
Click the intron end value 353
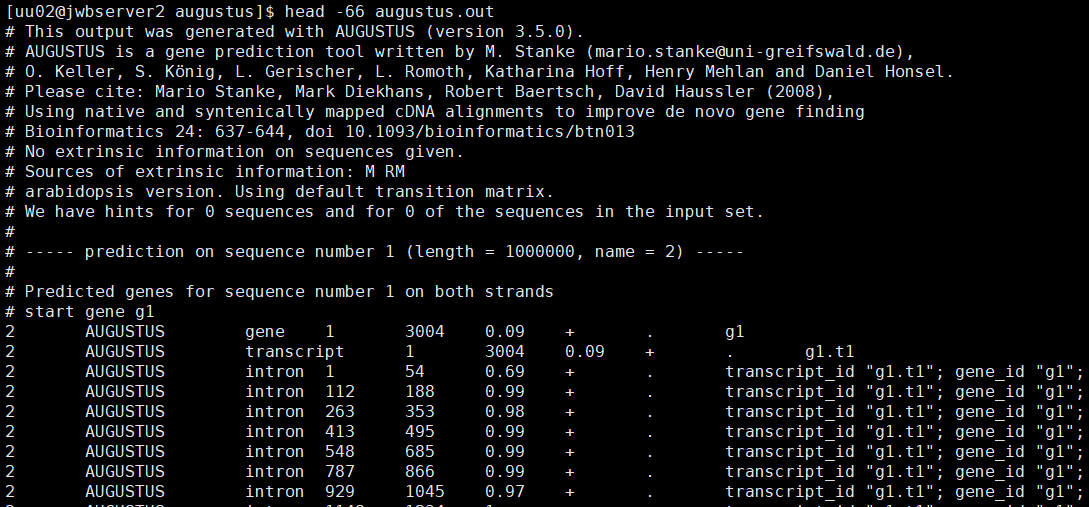(420, 411)
